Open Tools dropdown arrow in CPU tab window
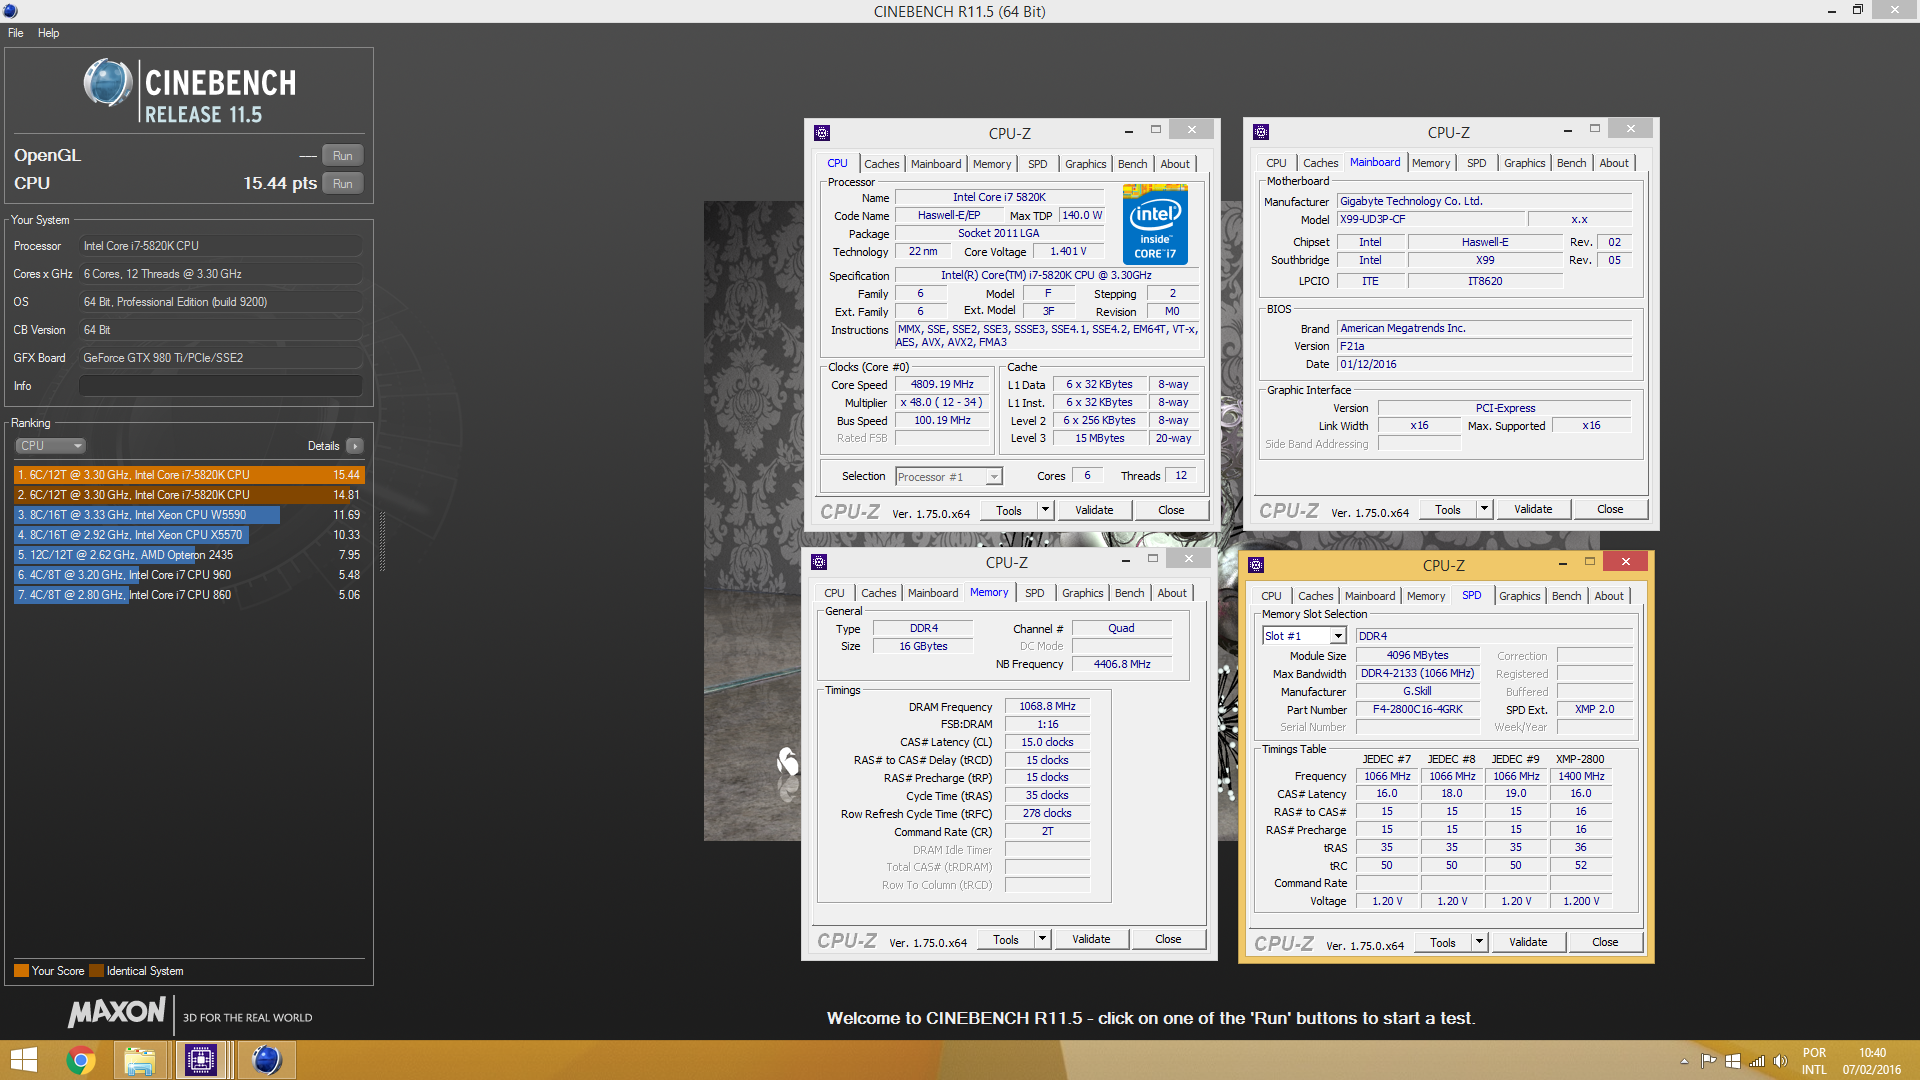The height and width of the screenshot is (1080, 1920). [1045, 511]
